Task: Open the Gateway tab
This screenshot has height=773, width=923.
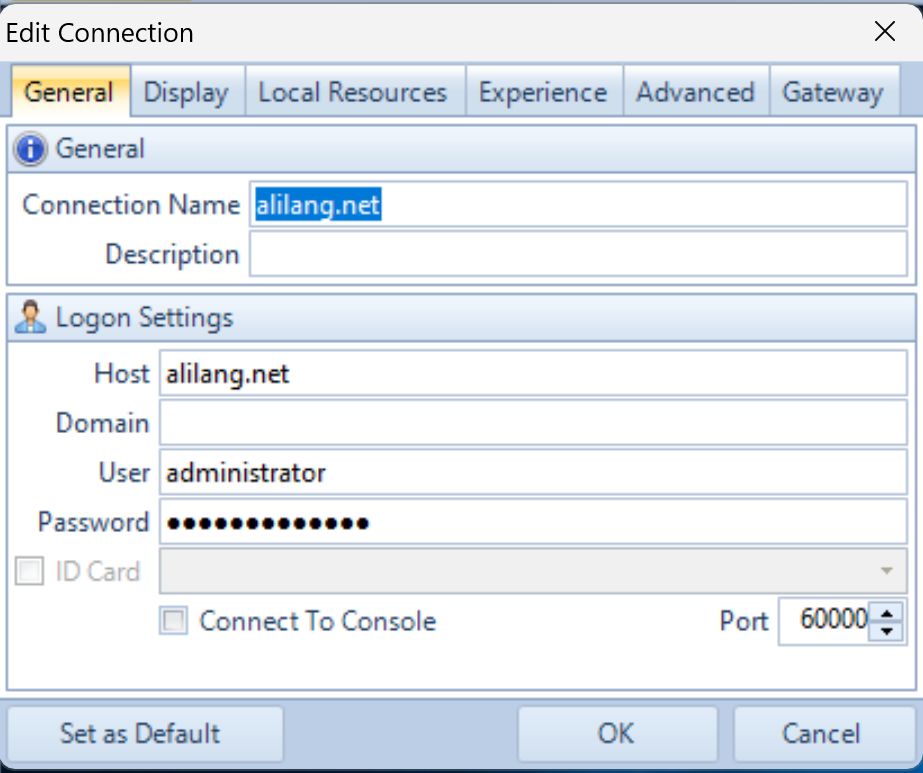Action: coord(832,93)
